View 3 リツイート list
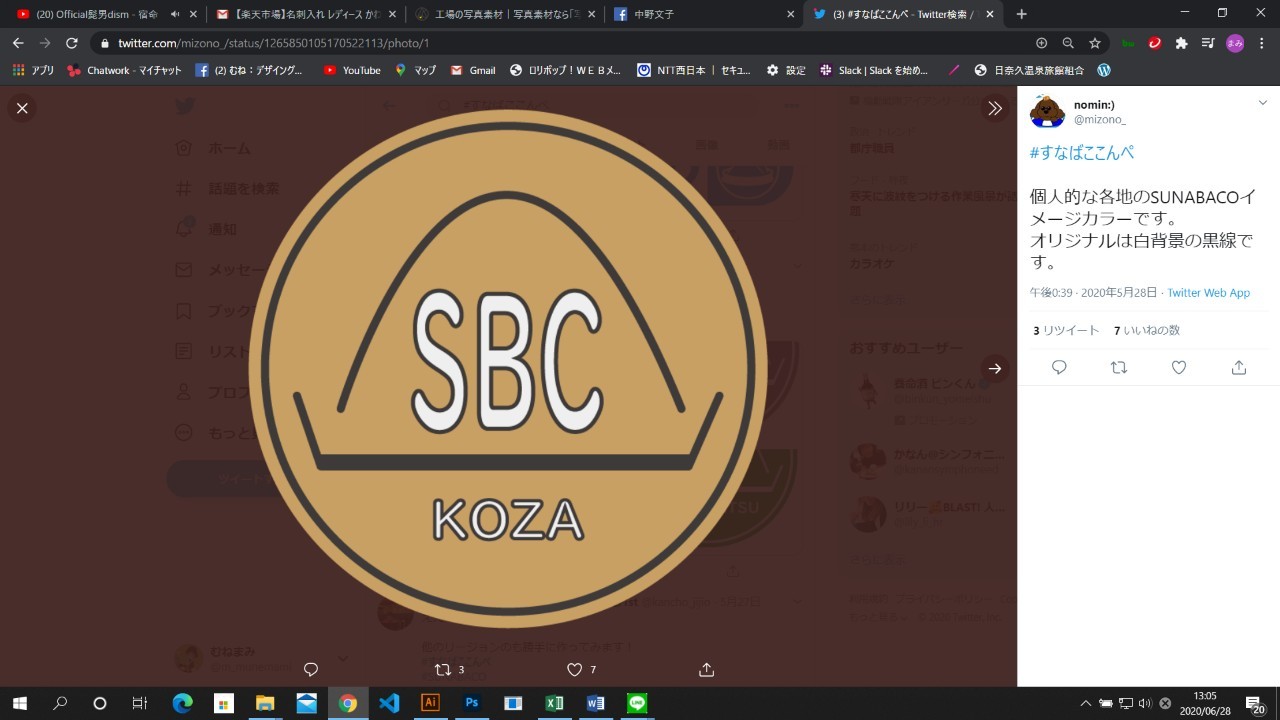This screenshot has width=1280, height=720. coord(1066,330)
